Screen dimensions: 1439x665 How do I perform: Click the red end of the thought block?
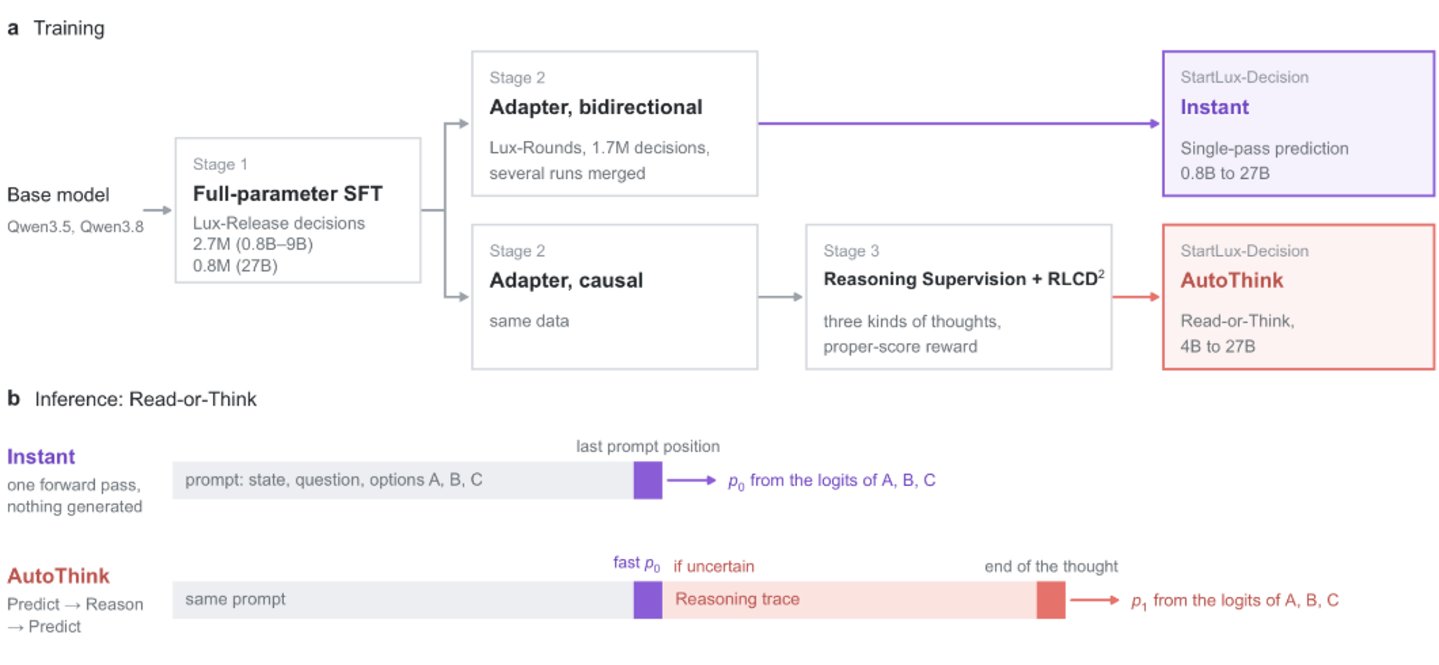[1051, 600]
